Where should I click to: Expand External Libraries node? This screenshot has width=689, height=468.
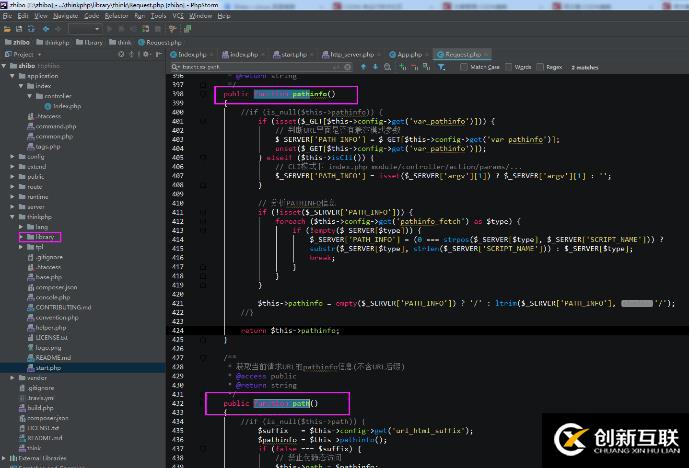point(4,458)
